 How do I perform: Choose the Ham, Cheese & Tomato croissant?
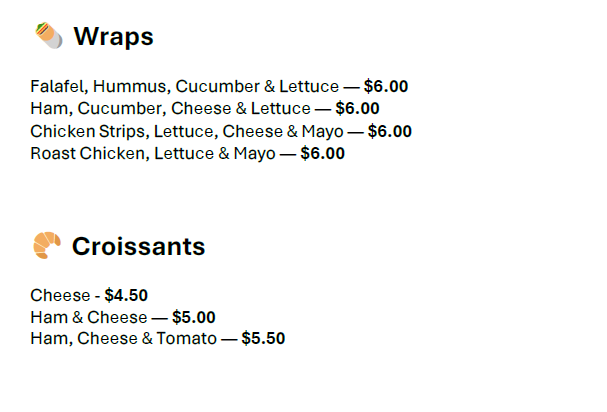[x=123, y=339]
